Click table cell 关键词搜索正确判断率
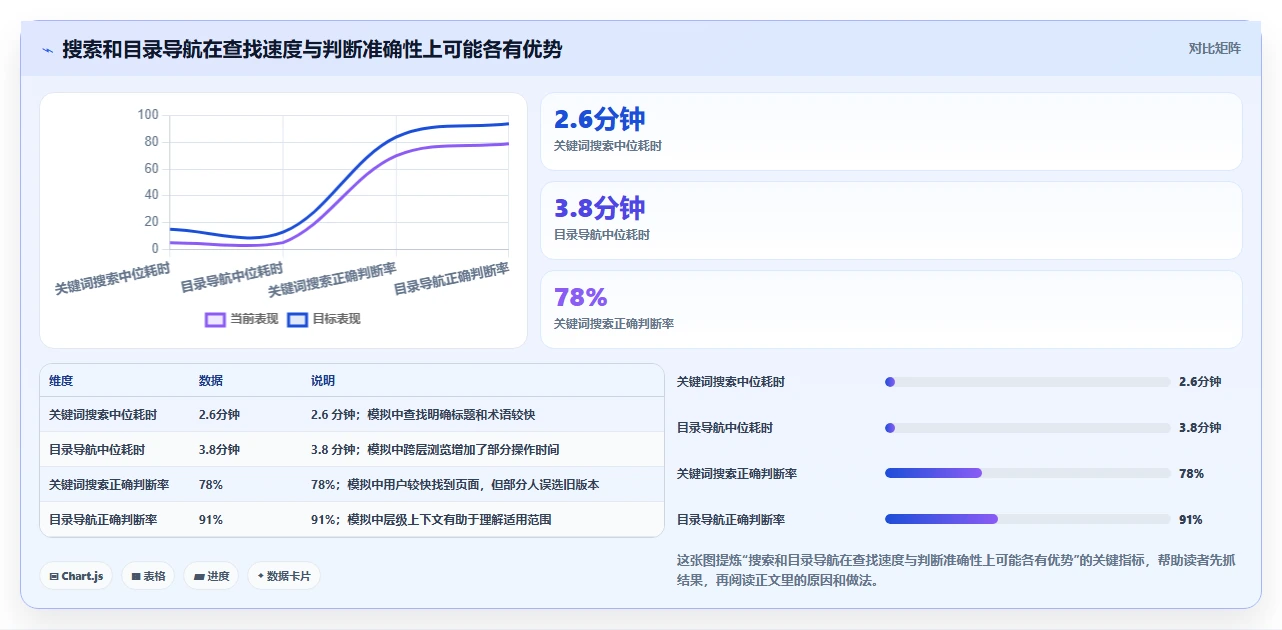Screen dimensions: 1282x630 pos(109,484)
